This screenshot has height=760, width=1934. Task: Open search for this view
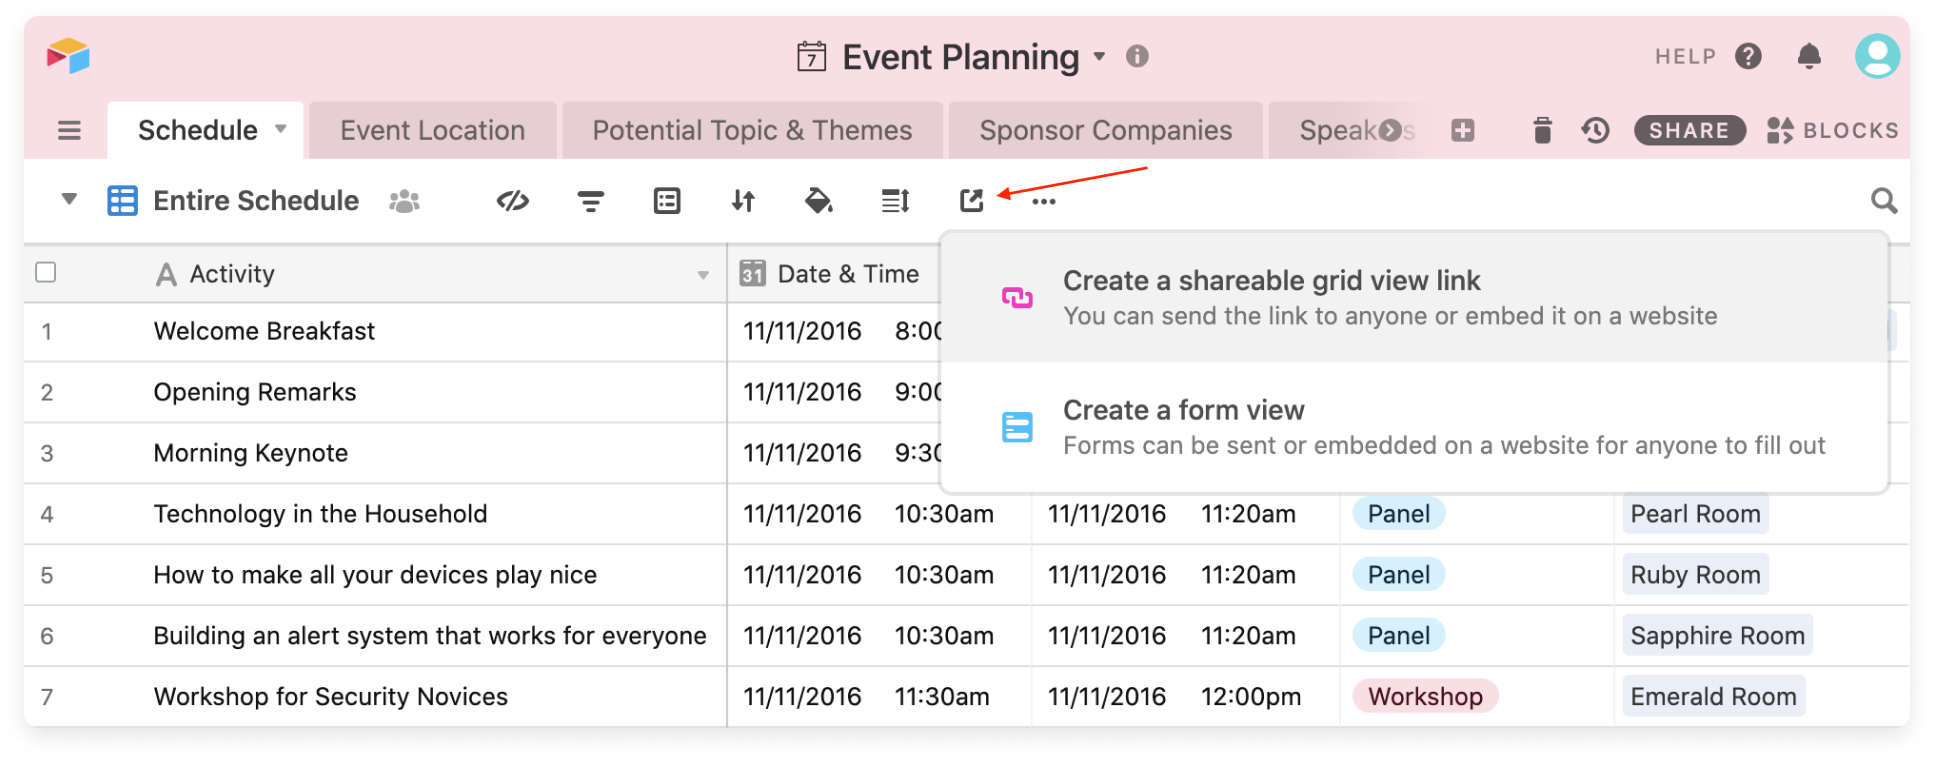tap(1883, 200)
